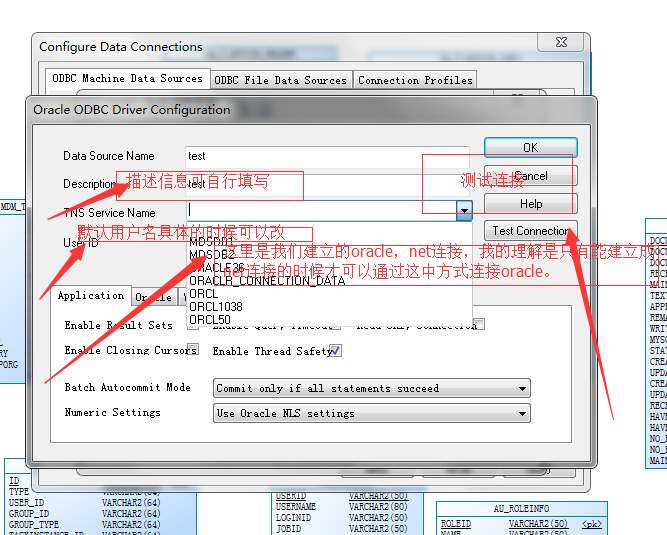Click GROUP_TYPE column in diagram table

point(34,524)
